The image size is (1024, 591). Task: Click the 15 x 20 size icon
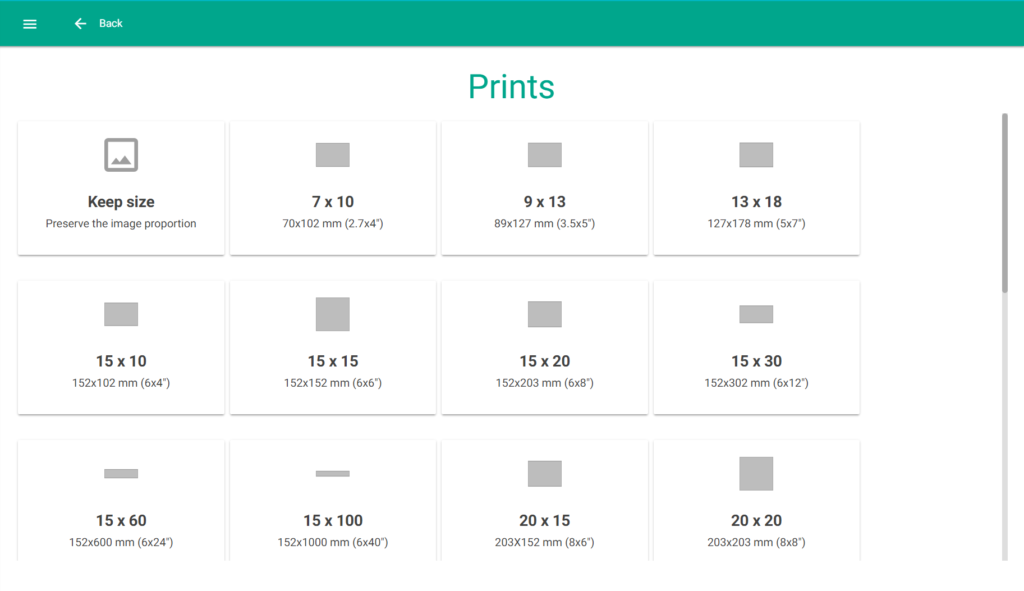[545, 314]
